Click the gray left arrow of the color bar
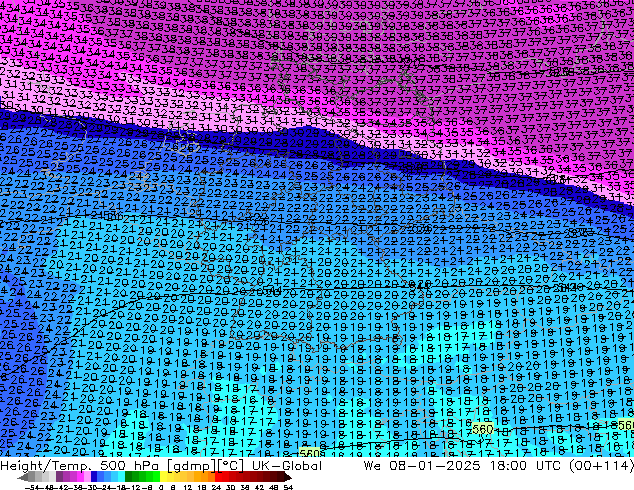Screen dimensions: 634x490 [x=23, y=477]
